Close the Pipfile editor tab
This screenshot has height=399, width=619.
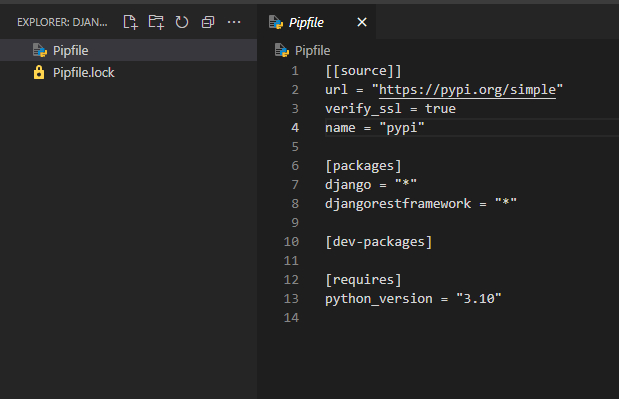362,22
